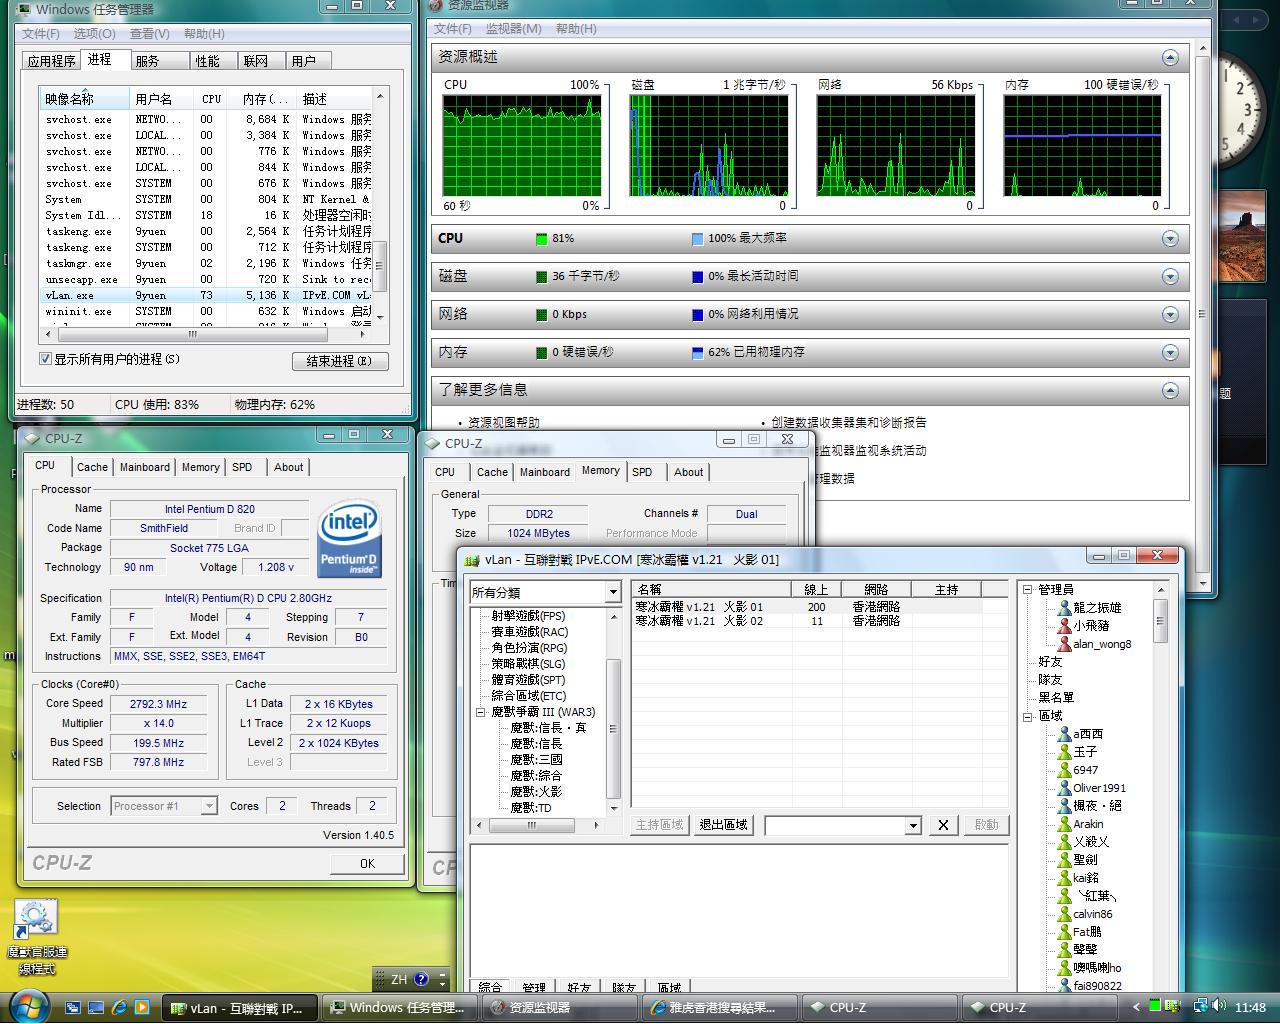The height and width of the screenshot is (1024, 1280).
Task: Switch to the 性能 tab in Task Manager
Action: [x=208, y=61]
